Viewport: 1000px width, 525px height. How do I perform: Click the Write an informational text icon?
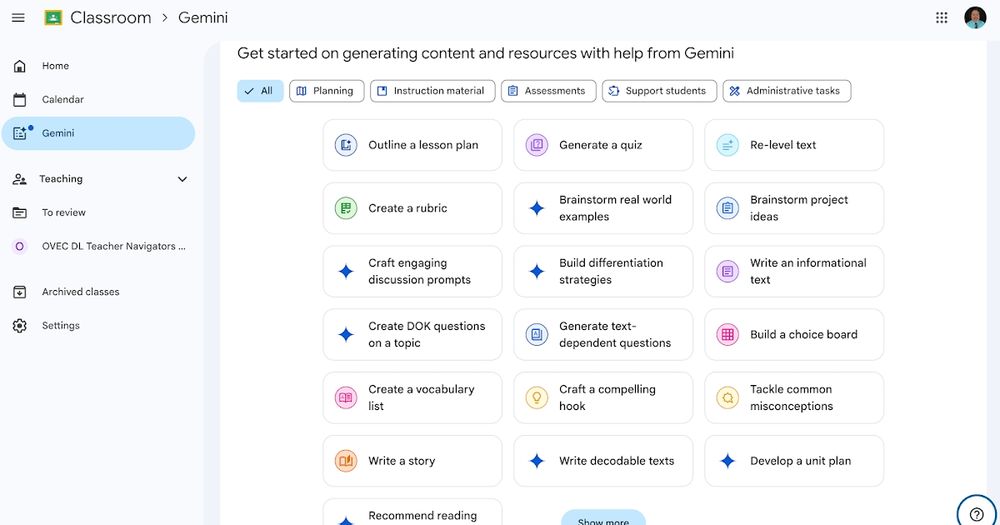click(x=728, y=271)
